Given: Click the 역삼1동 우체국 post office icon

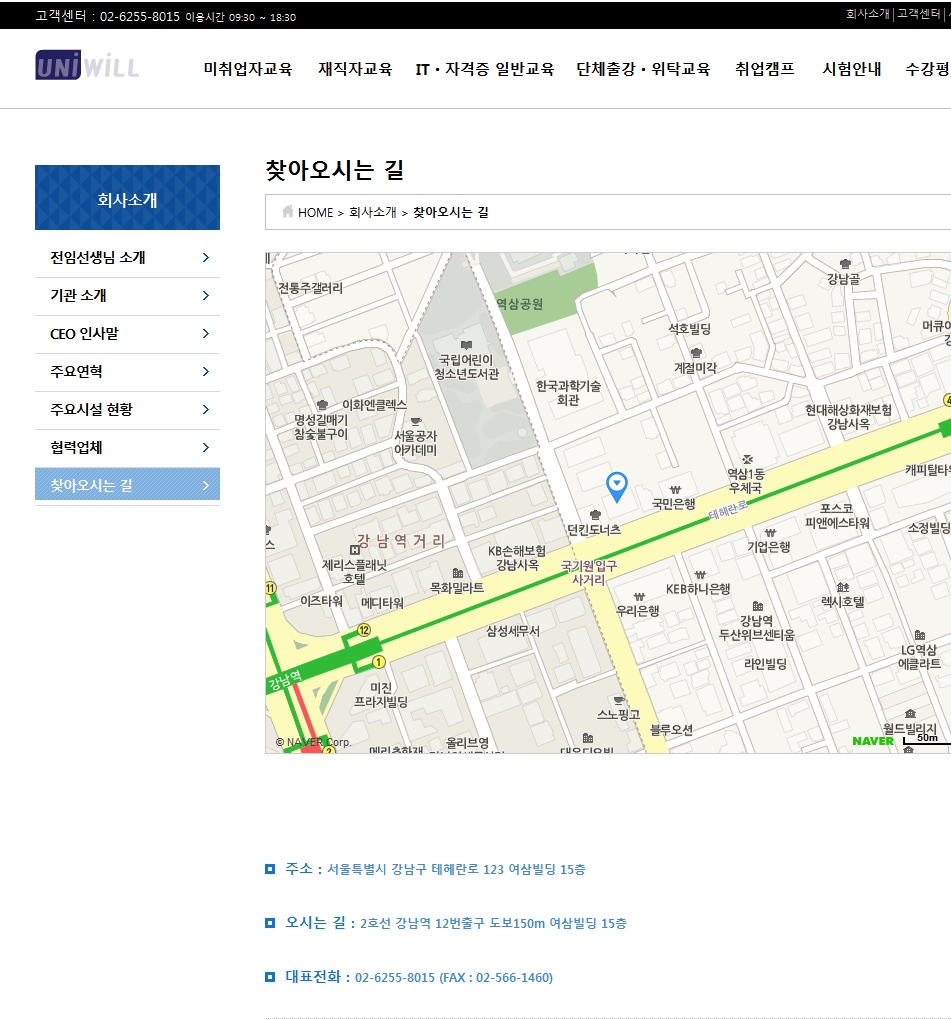Looking at the screenshot, I should [748, 459].
